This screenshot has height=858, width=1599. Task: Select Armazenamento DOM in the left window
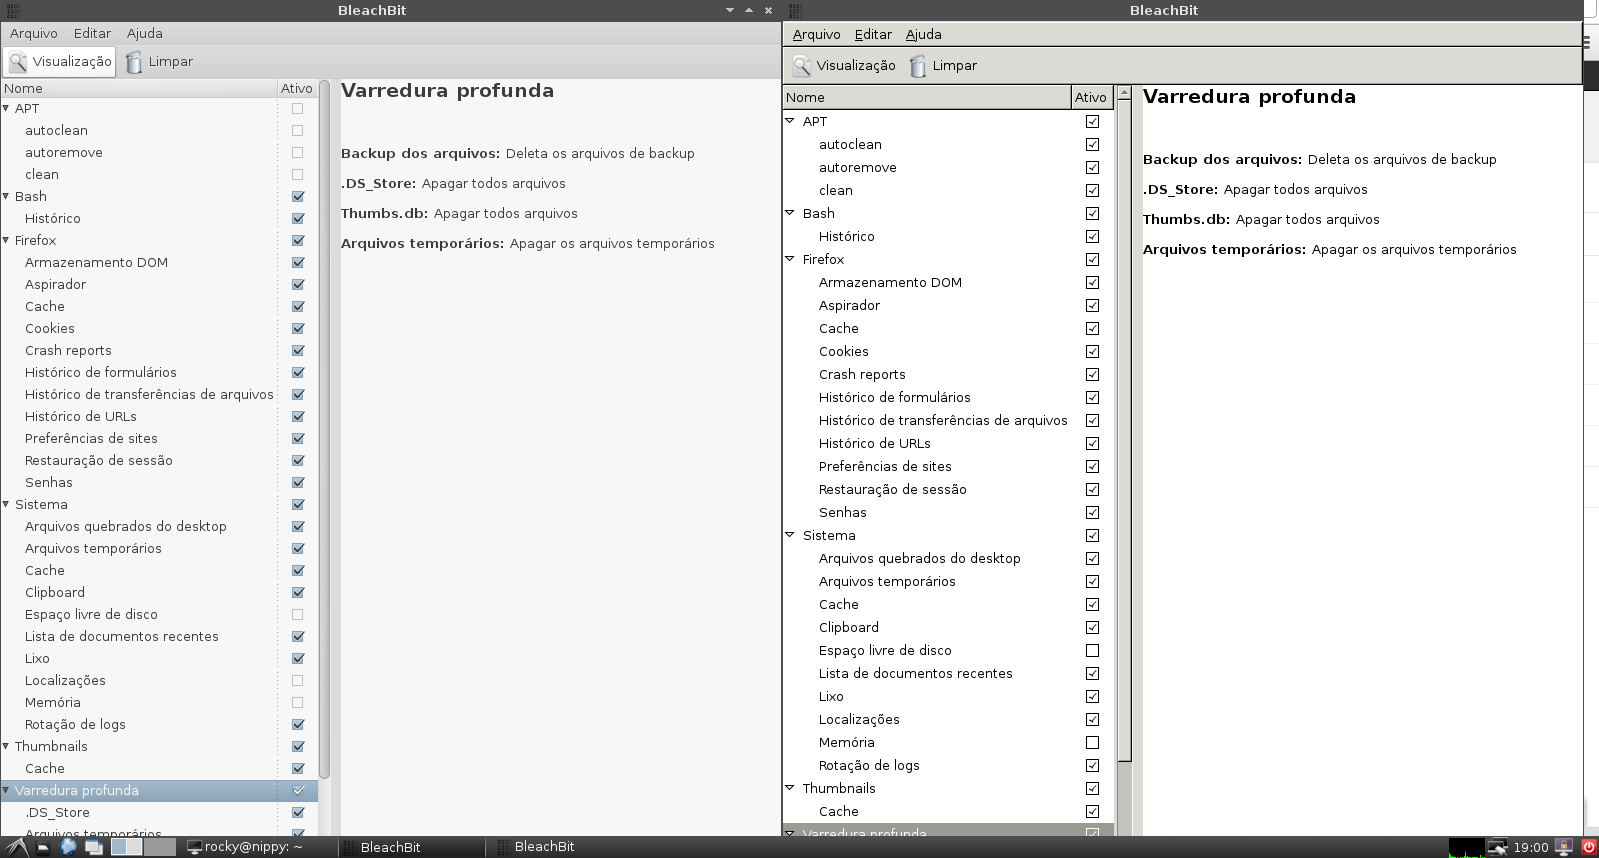[x=159, y=262]
